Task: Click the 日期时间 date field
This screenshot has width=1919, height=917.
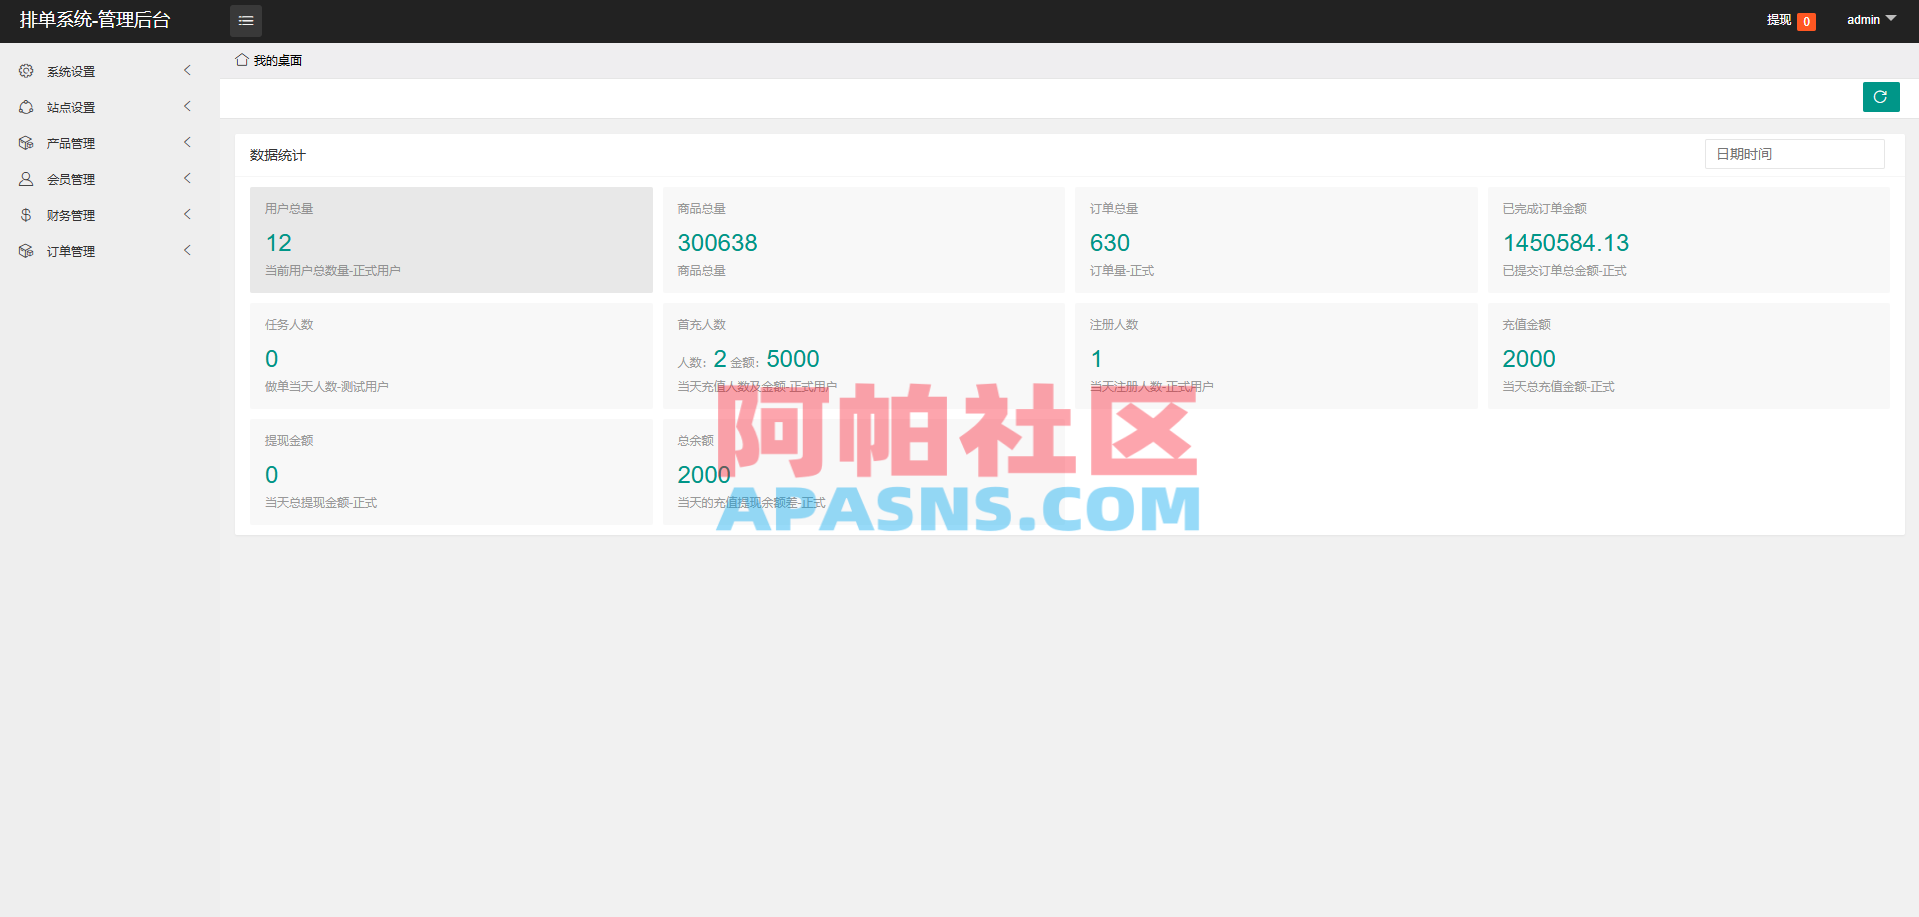Action: (1793, 153)
